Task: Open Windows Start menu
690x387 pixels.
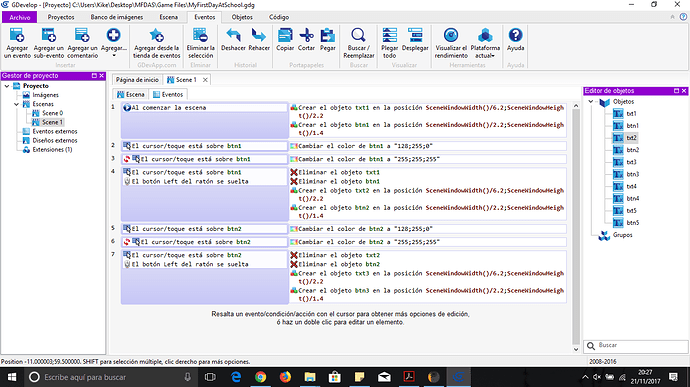Action: point(12,377)
